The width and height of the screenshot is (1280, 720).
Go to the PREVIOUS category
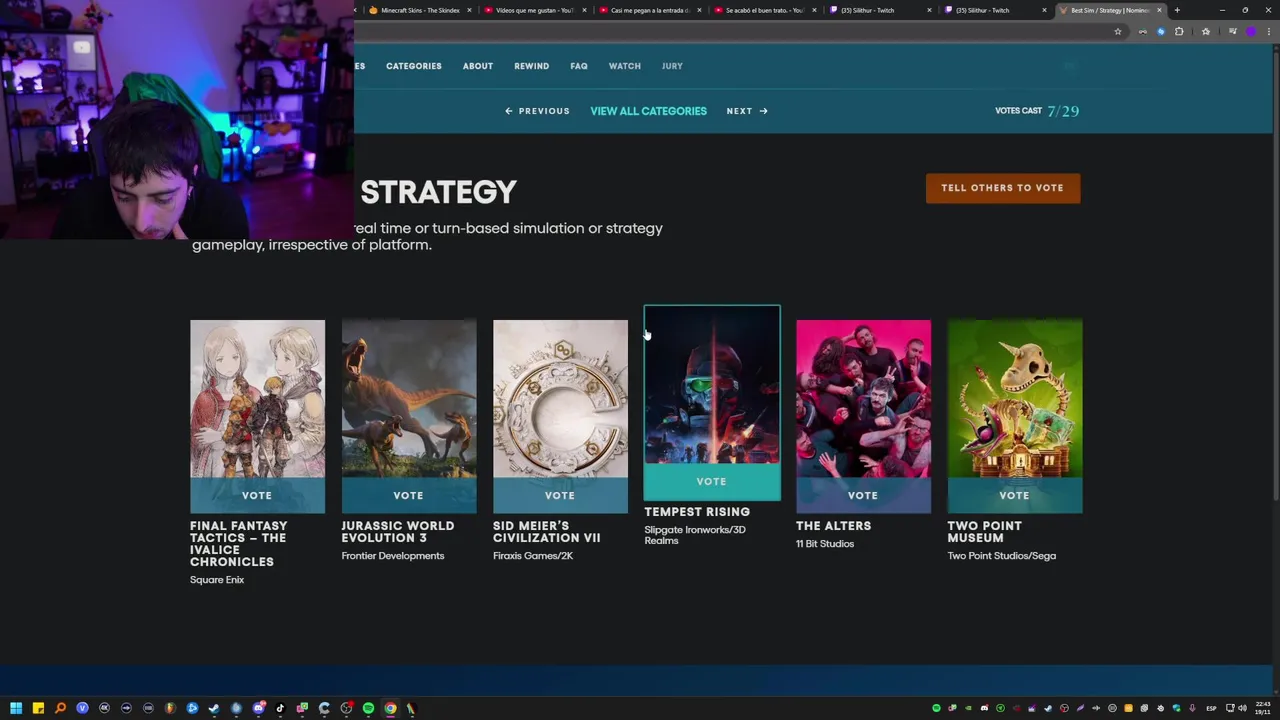[x=537, y=111]
